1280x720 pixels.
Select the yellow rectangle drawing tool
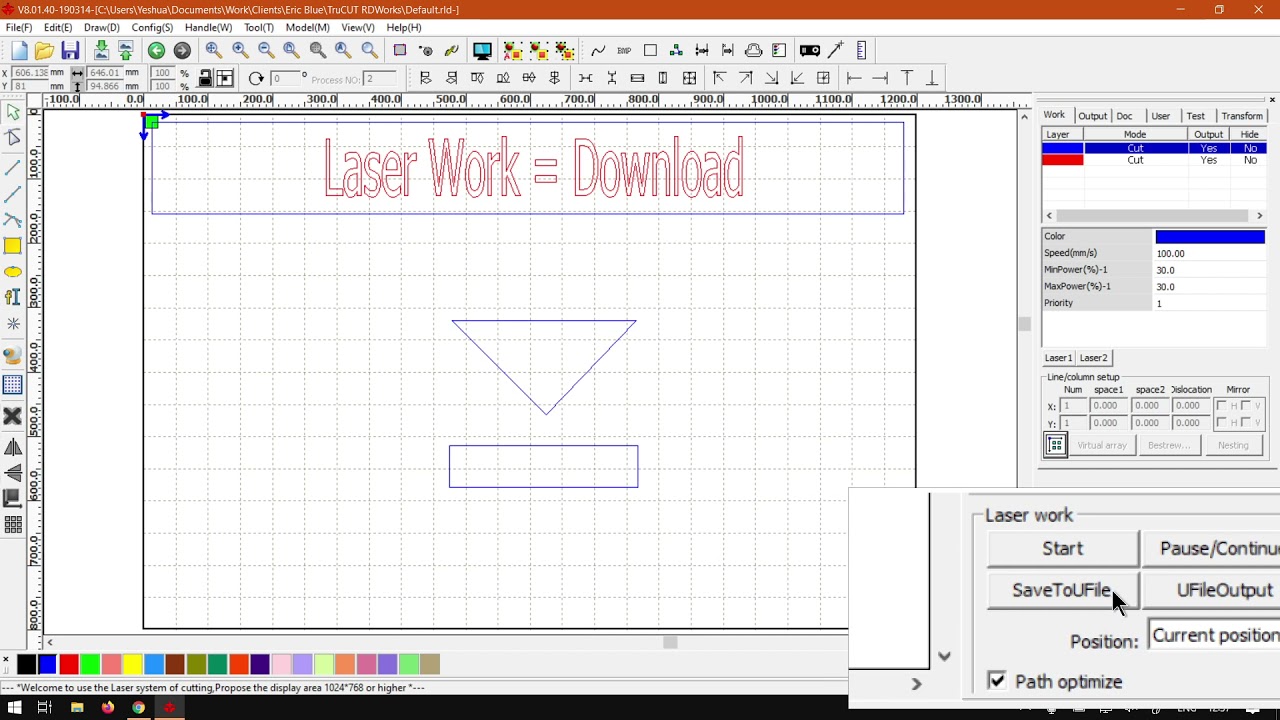point(13,246)
